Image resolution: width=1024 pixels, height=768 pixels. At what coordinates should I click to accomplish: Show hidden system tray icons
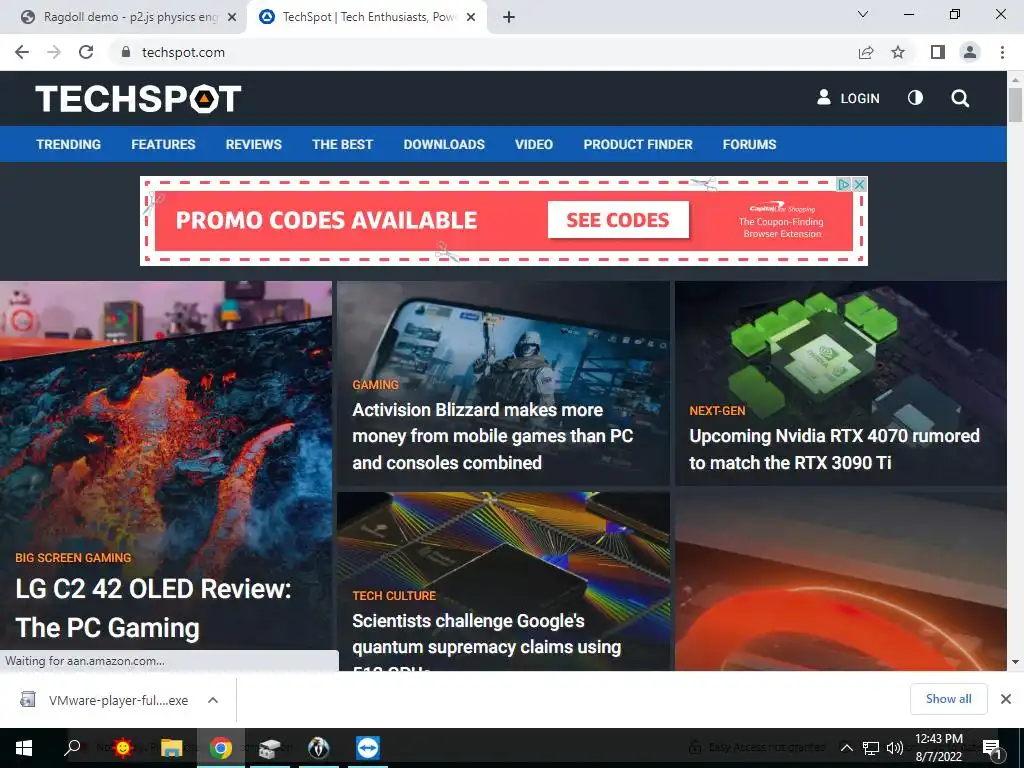click(846, 748)
